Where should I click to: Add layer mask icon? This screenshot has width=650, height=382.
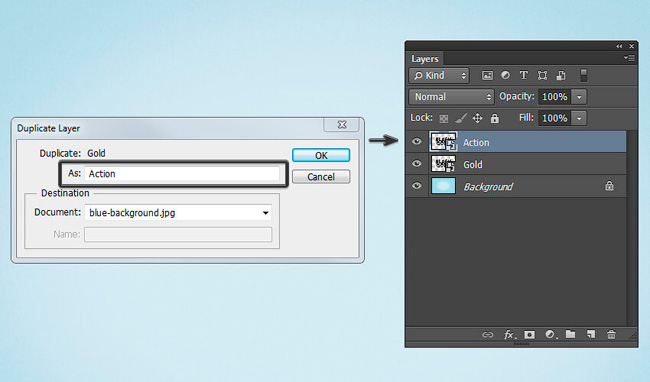tap(529, 334)
